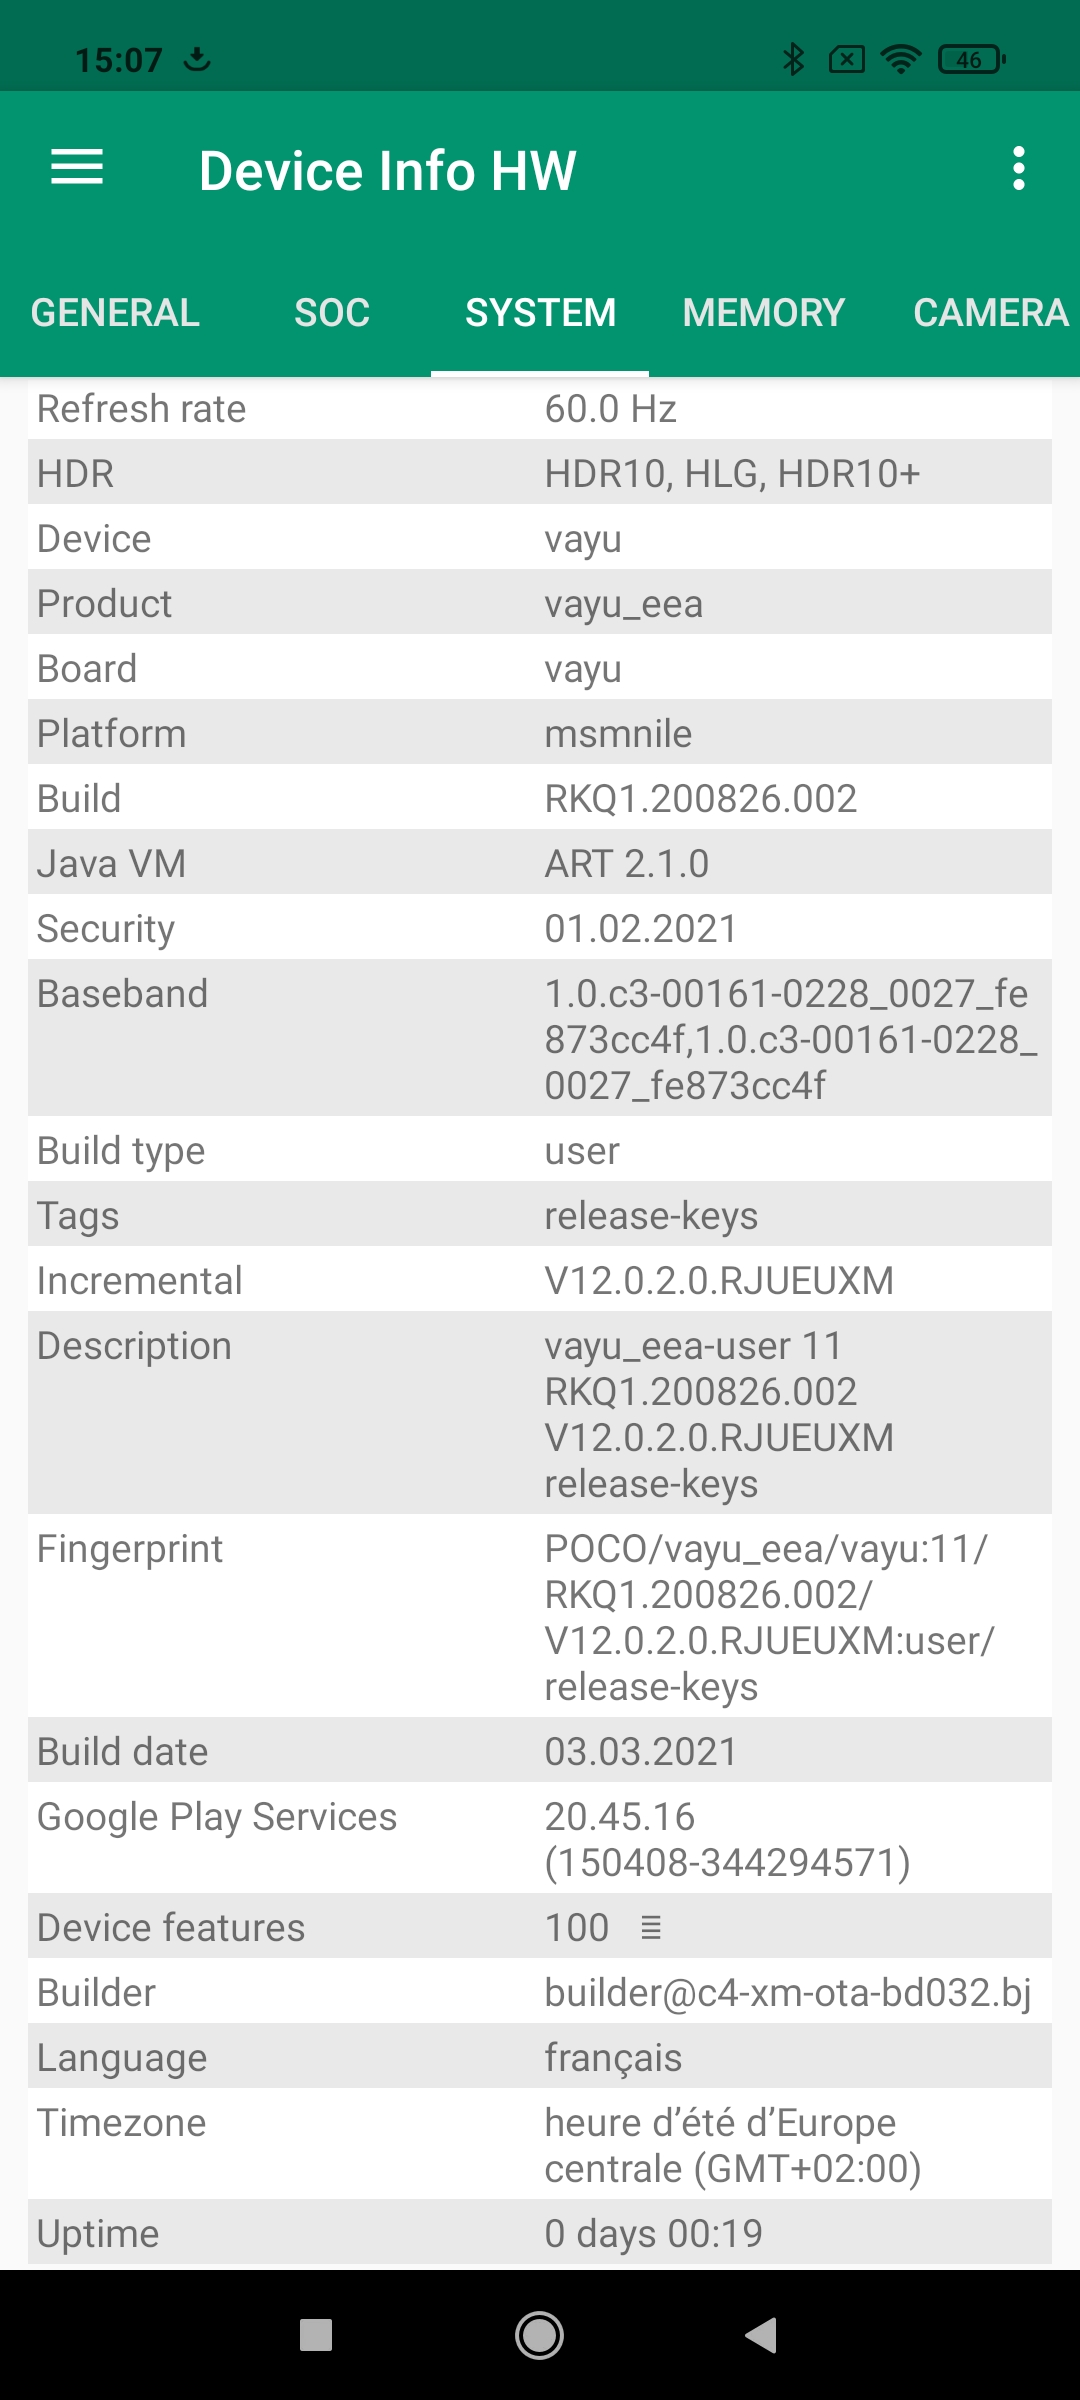Open the MEMORY tab
This screenshot has width=1080, height=2400.
(764, 313)
